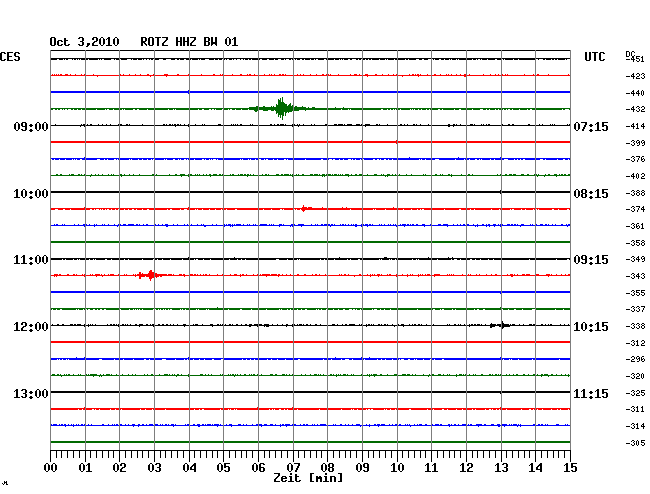
Task: Click the small red event near minute 07
Action: (x=306, y=208)
